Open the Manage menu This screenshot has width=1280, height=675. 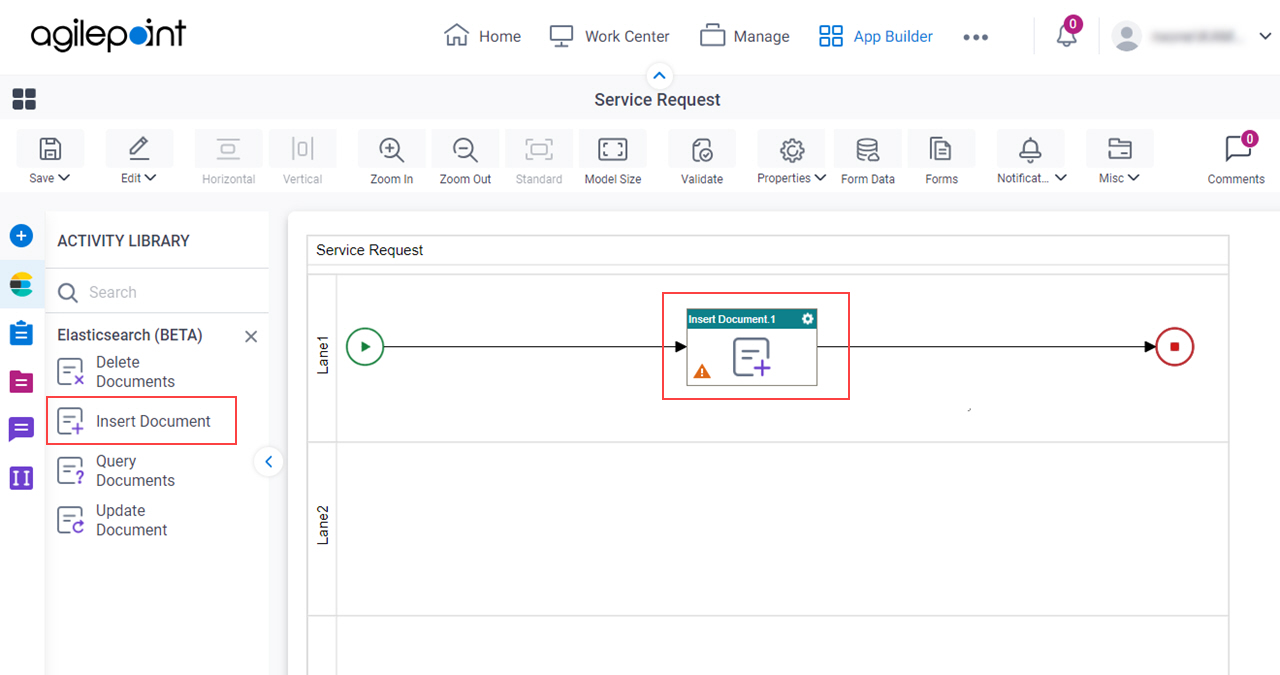744,36
